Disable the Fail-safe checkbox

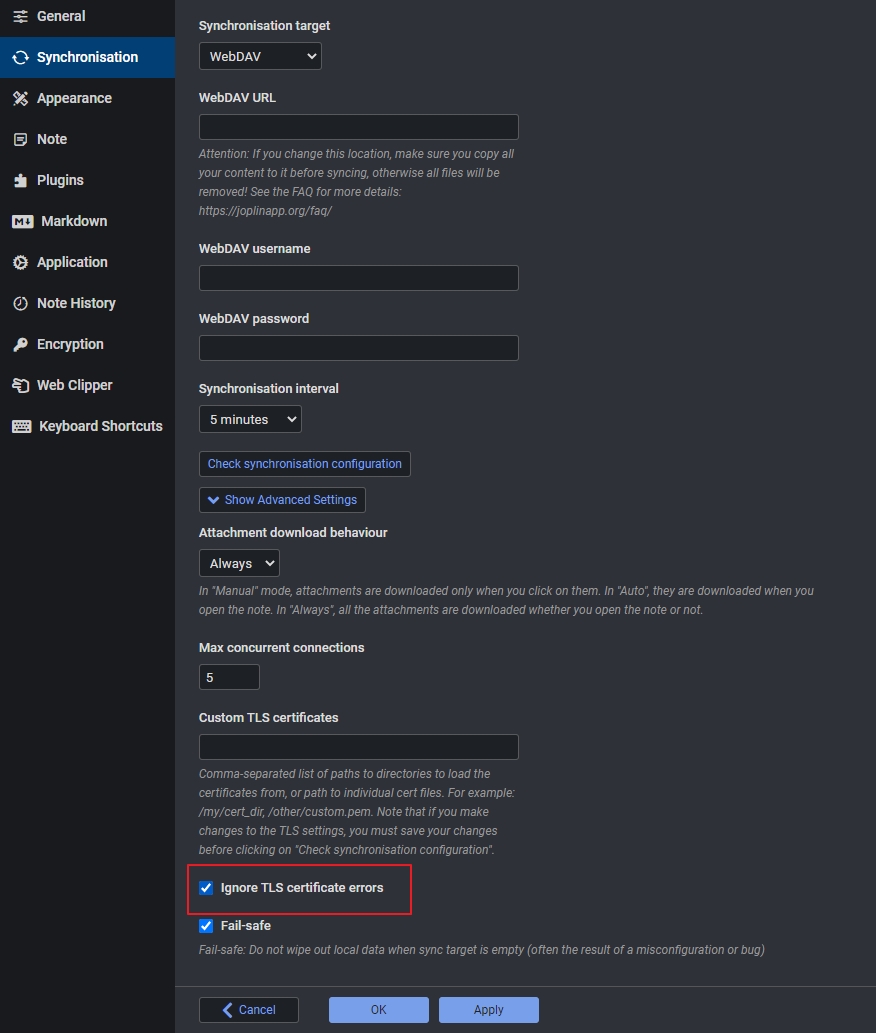(x=206, y=926)
